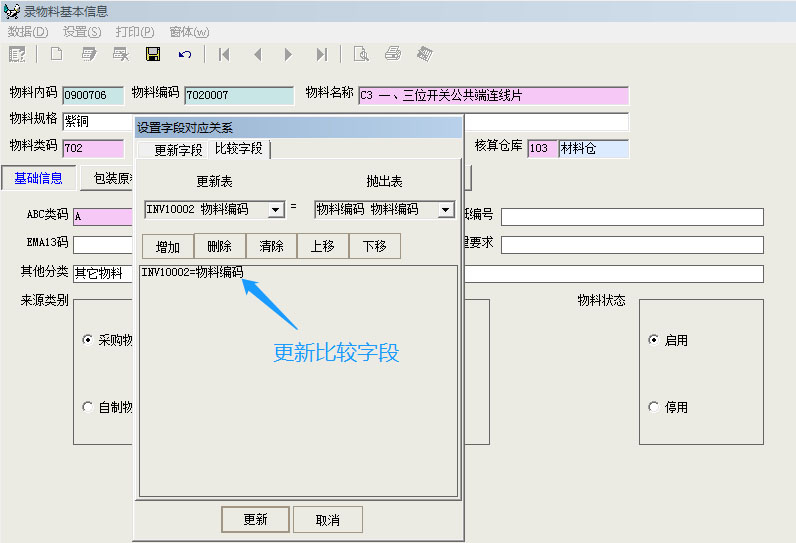This screenshot has height=543, width=796.
Task: Select the 启用 radio button
Action: (x=654, y=340)
